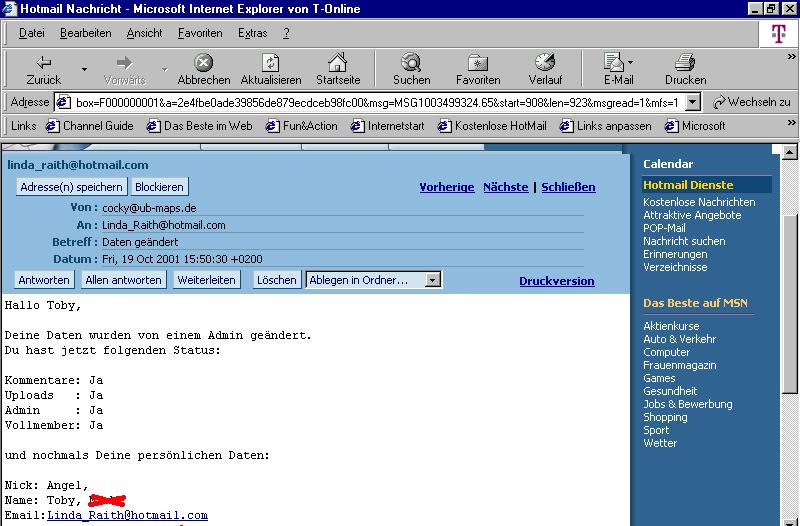This screenshot has height=526, width=800.
Task: Open Internetstart links shortcut
Action: pyautogui.click(x=387, y=126)
